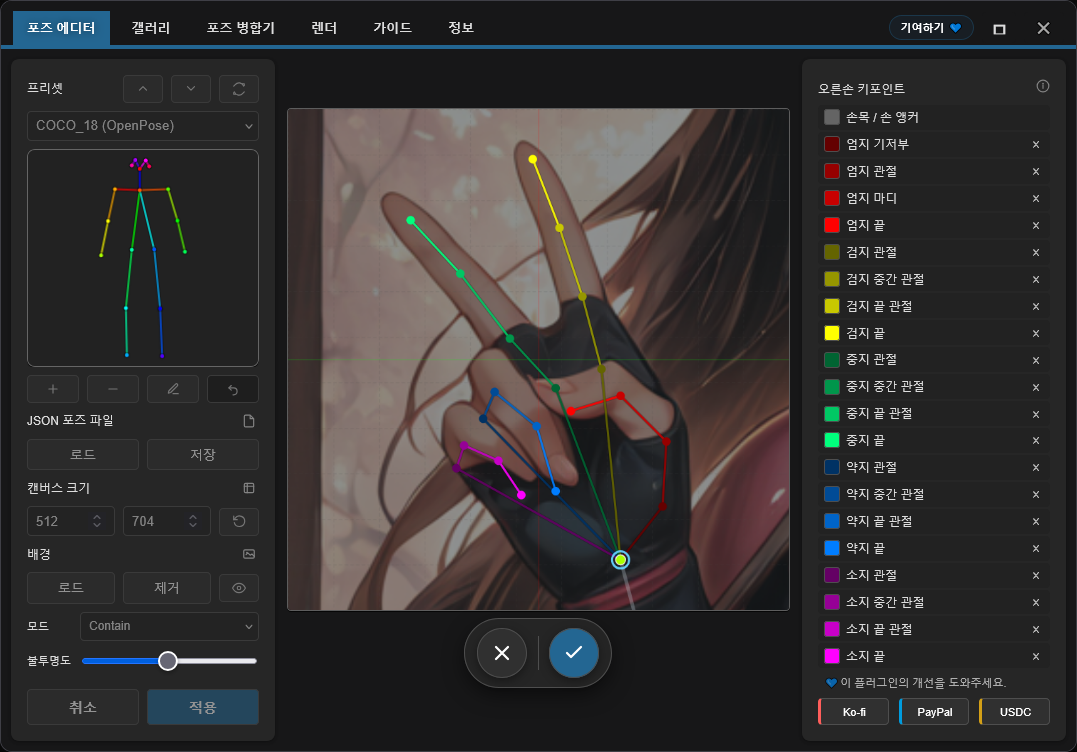Click the 저장 save button
The width and height of the screenshot is (1077, 752).
[x=203, y=455]
